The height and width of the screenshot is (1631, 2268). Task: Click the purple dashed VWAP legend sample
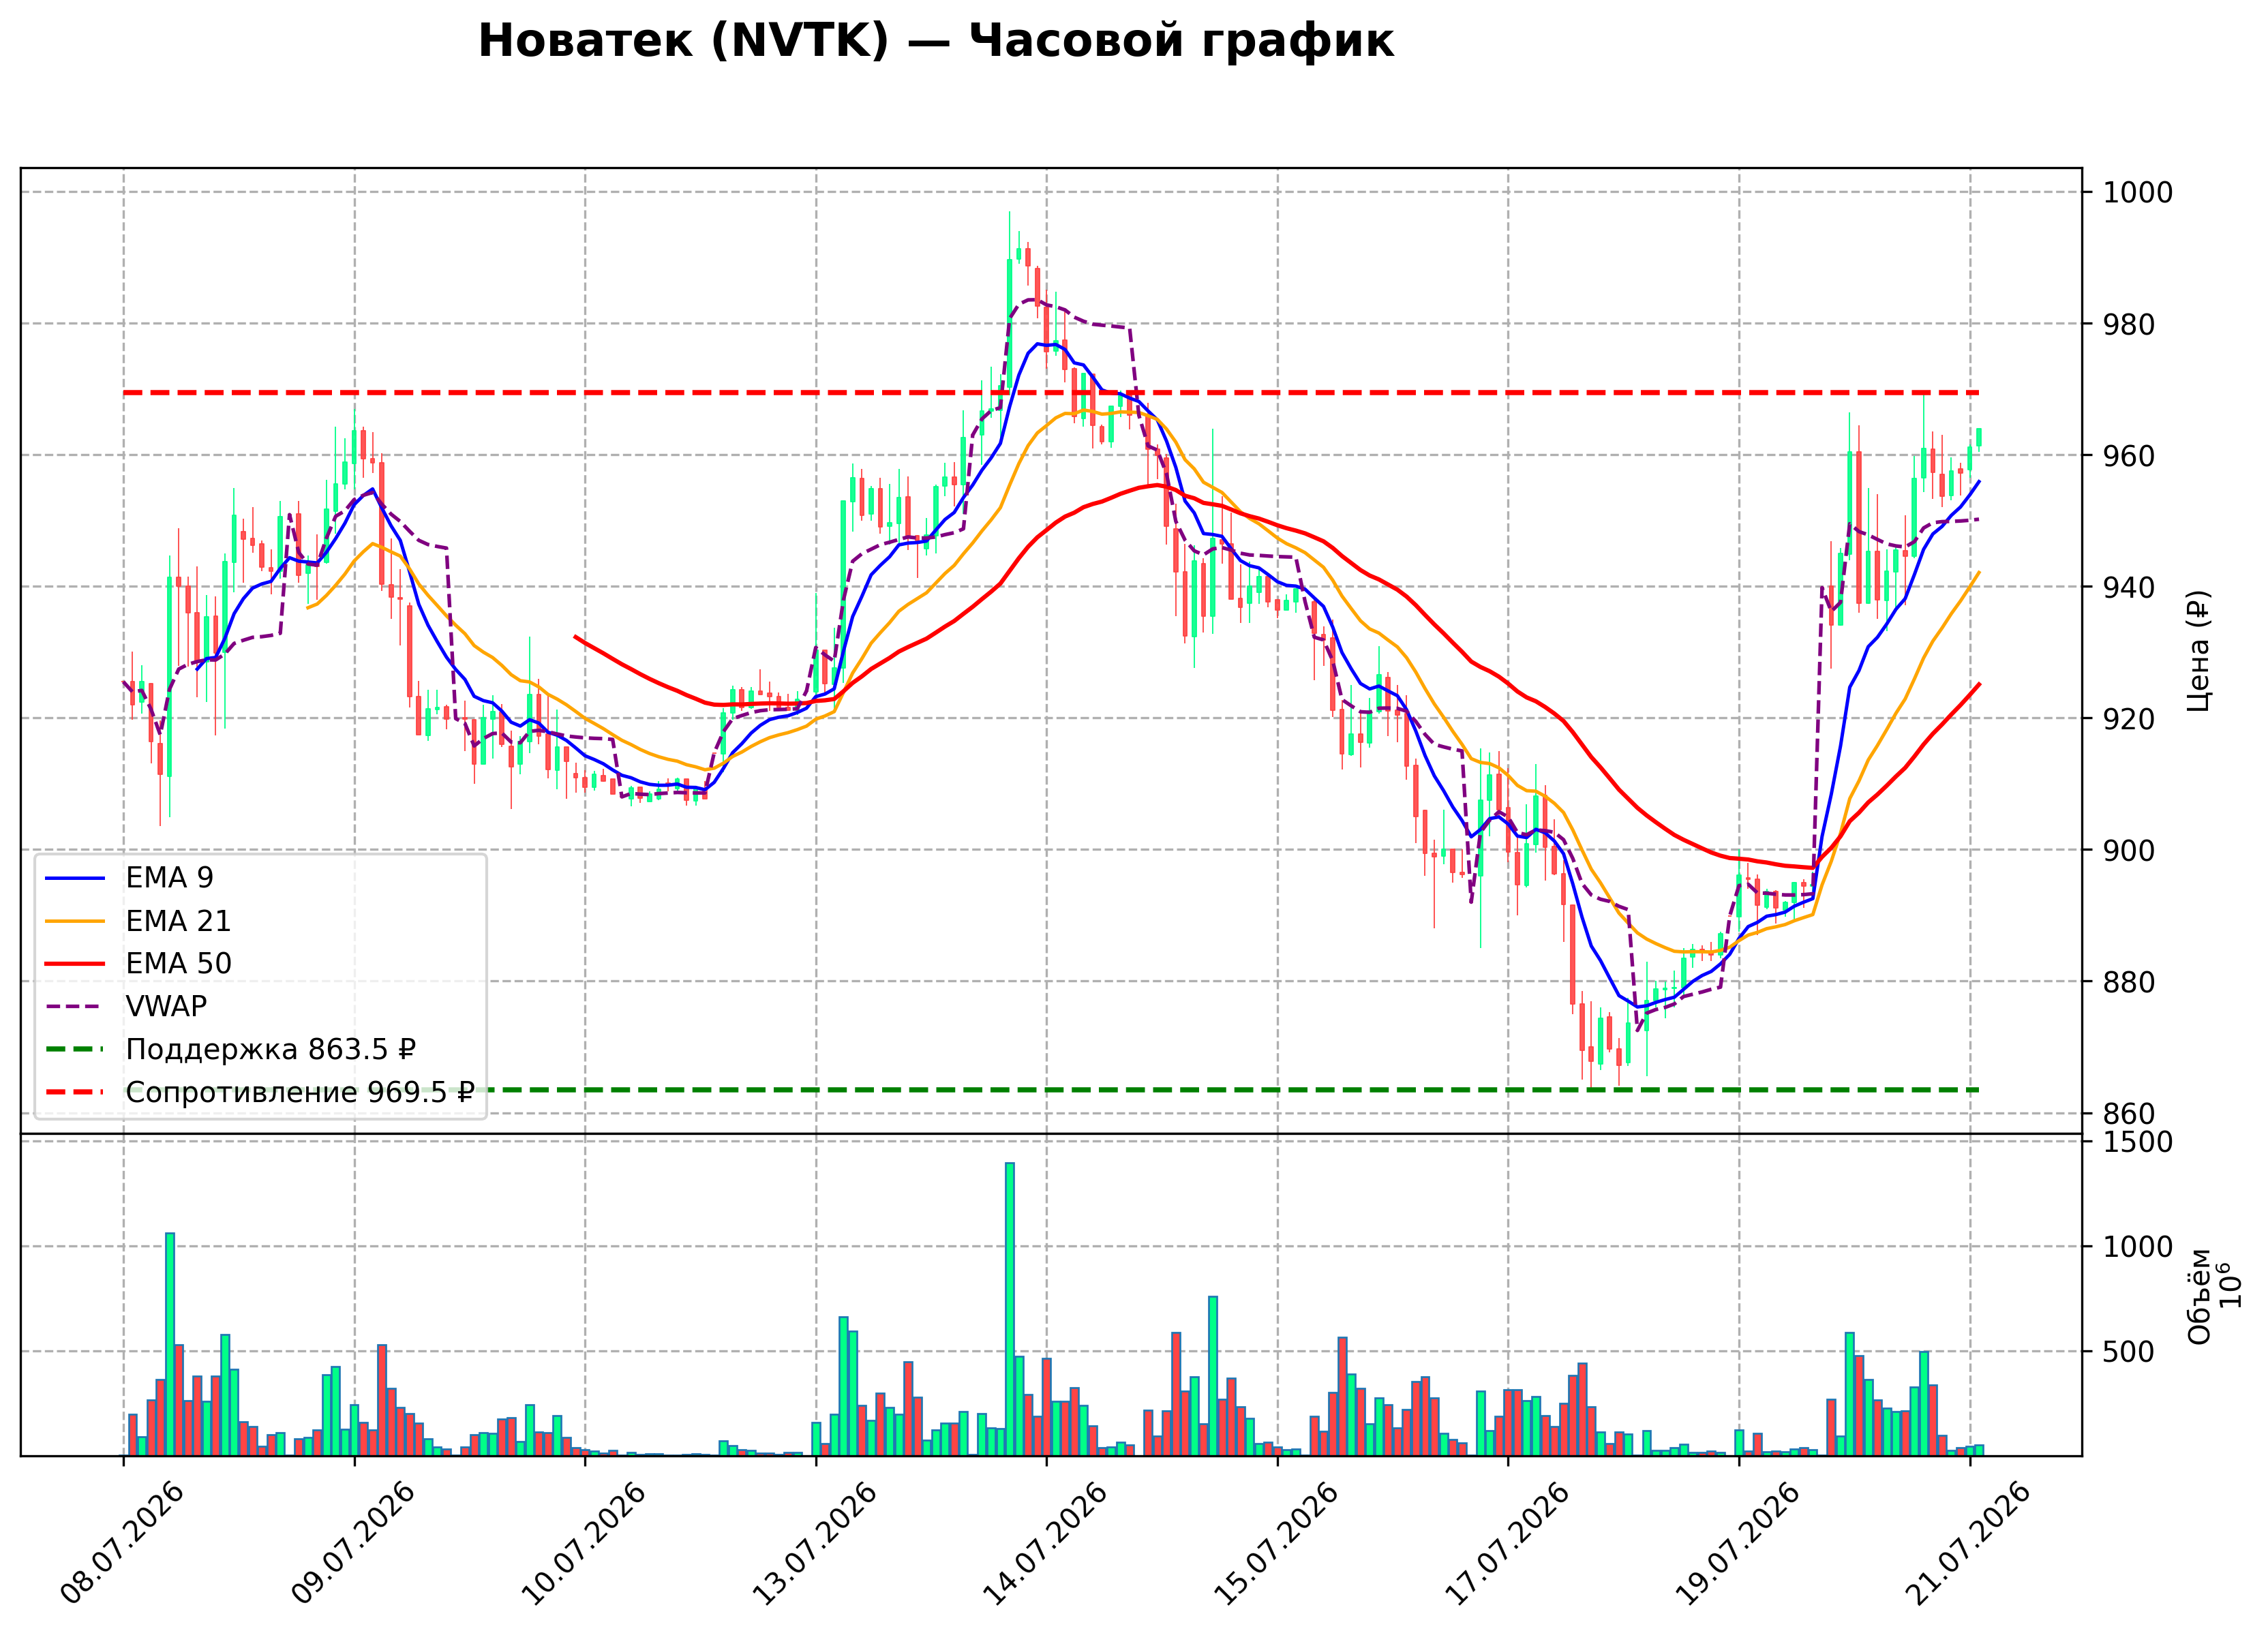tap(75, 1007)
